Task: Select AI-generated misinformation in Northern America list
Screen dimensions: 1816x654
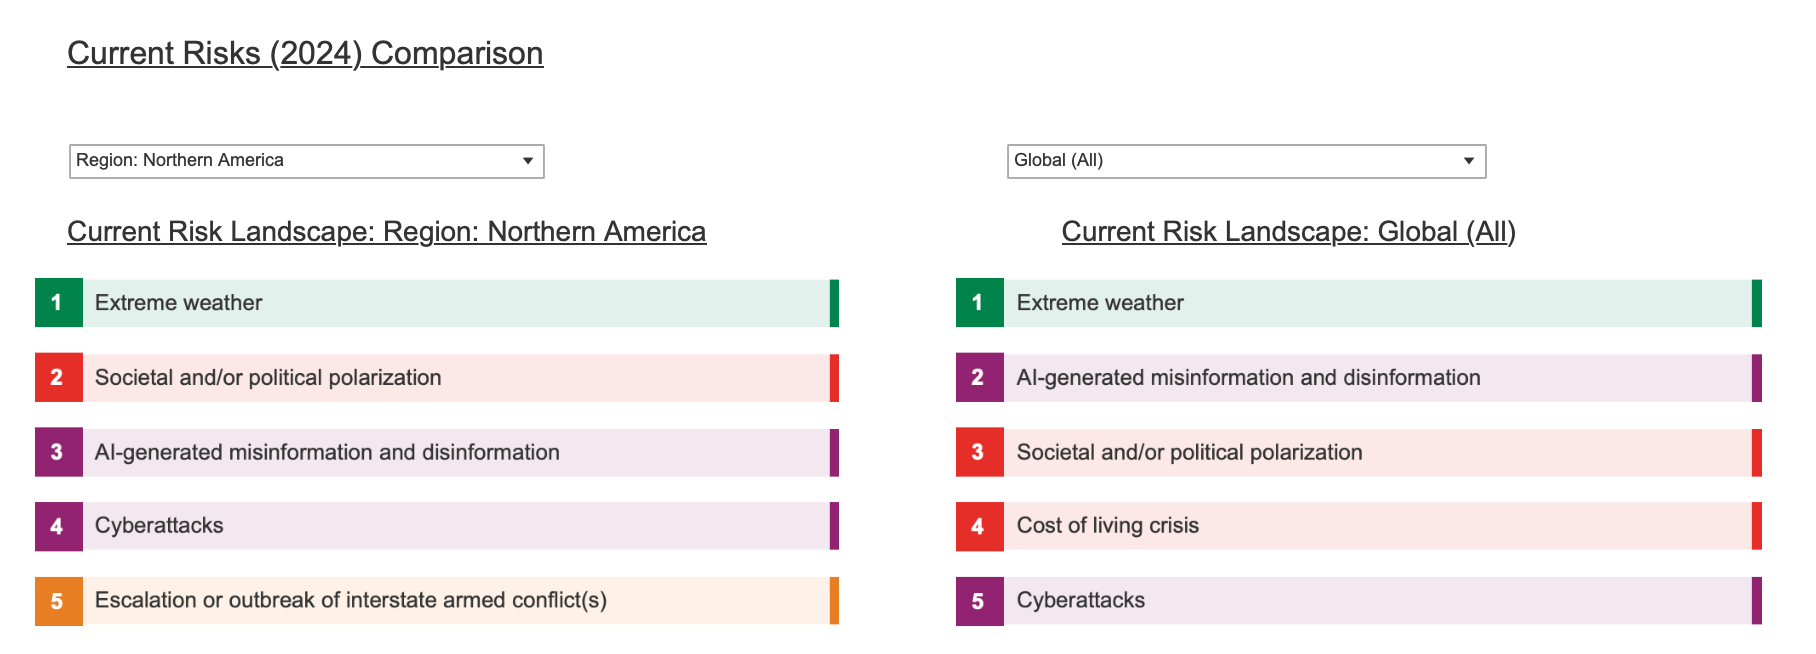Action: tap(437, 453)
